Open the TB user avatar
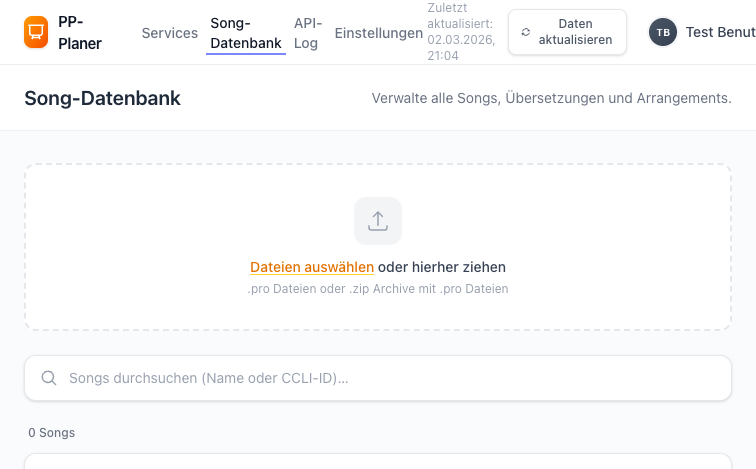Image resolution: width=756 pixels, height=469 pixels. (x=663, y=32)
